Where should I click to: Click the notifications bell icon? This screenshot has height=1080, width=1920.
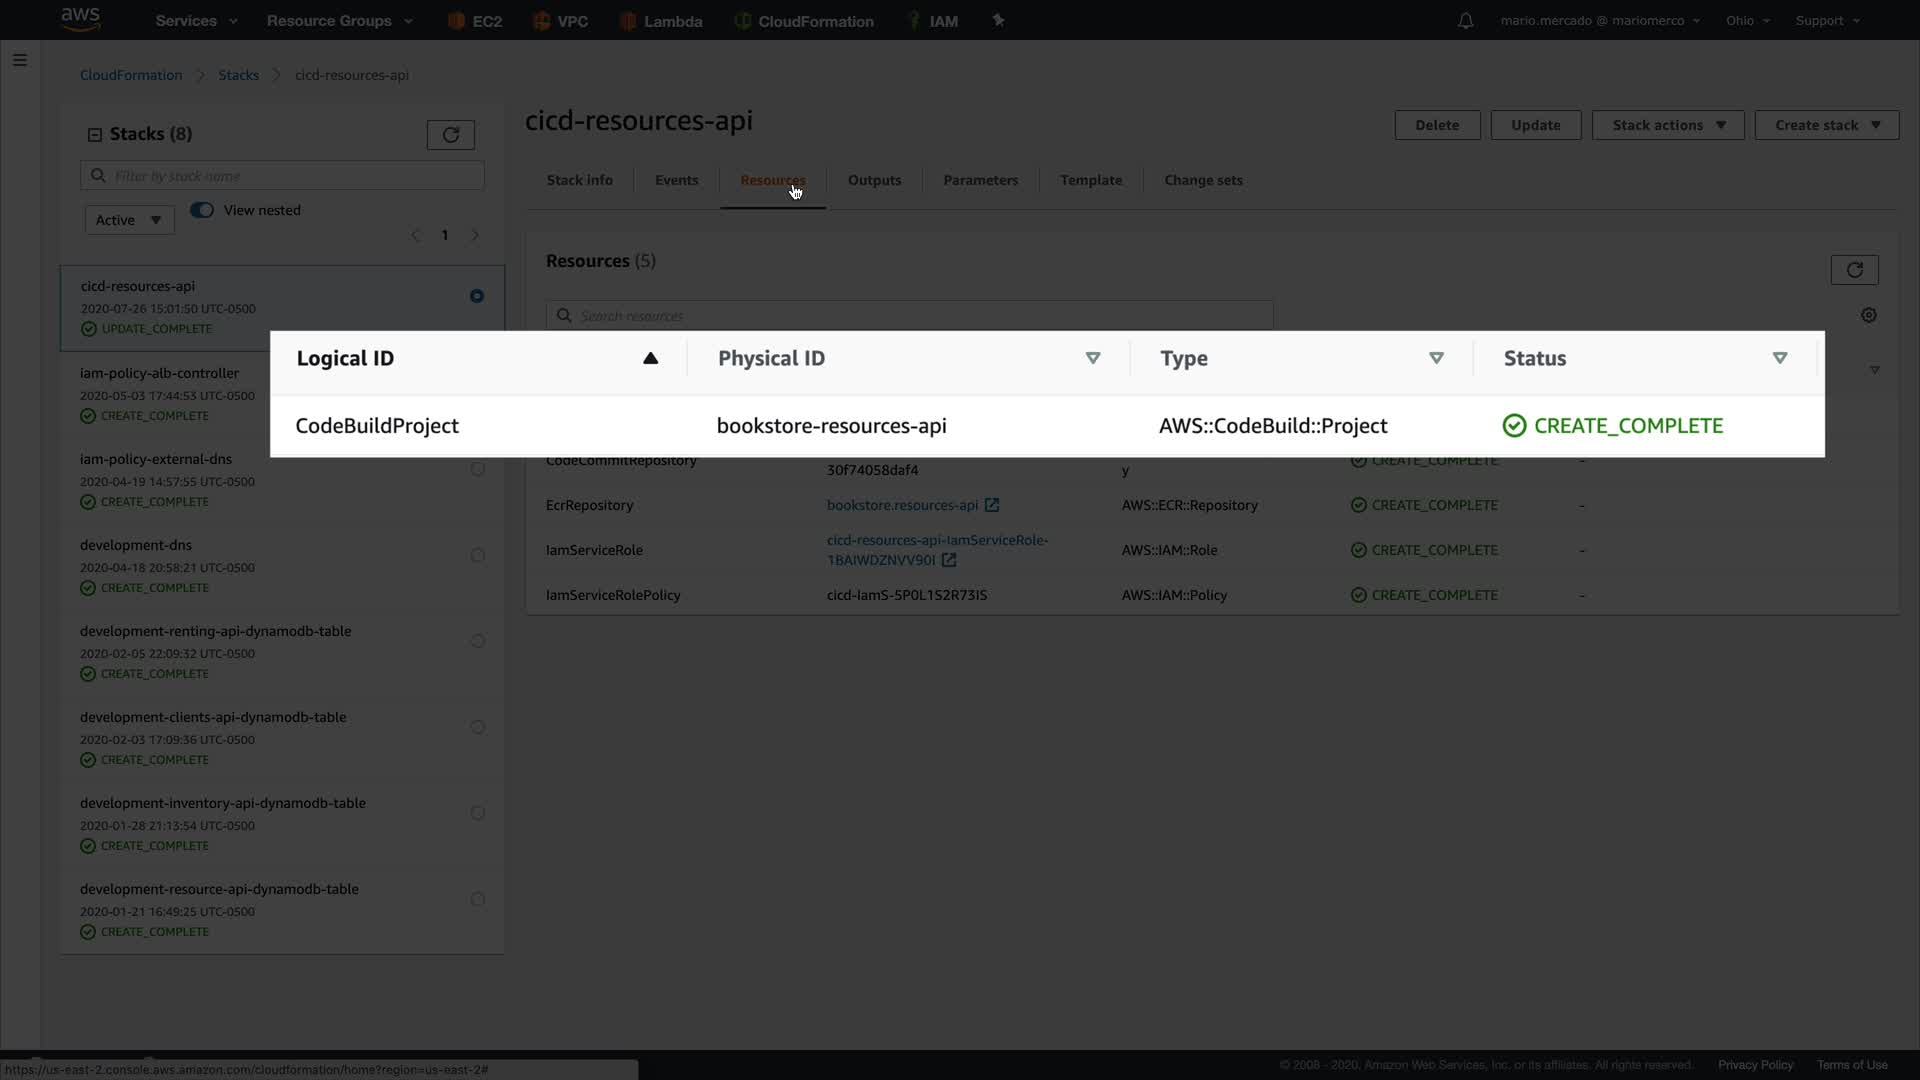coord(1465,21)
